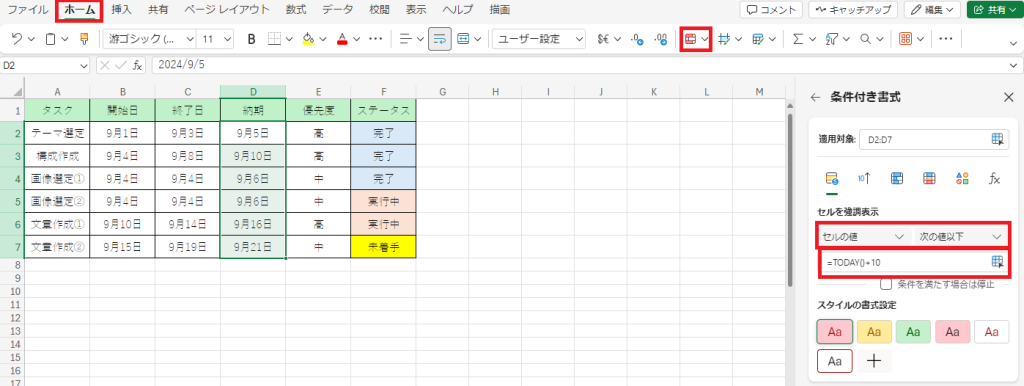Switch to the 挿入 tab
Screen dimensions: 1024x386
[121, 10]
